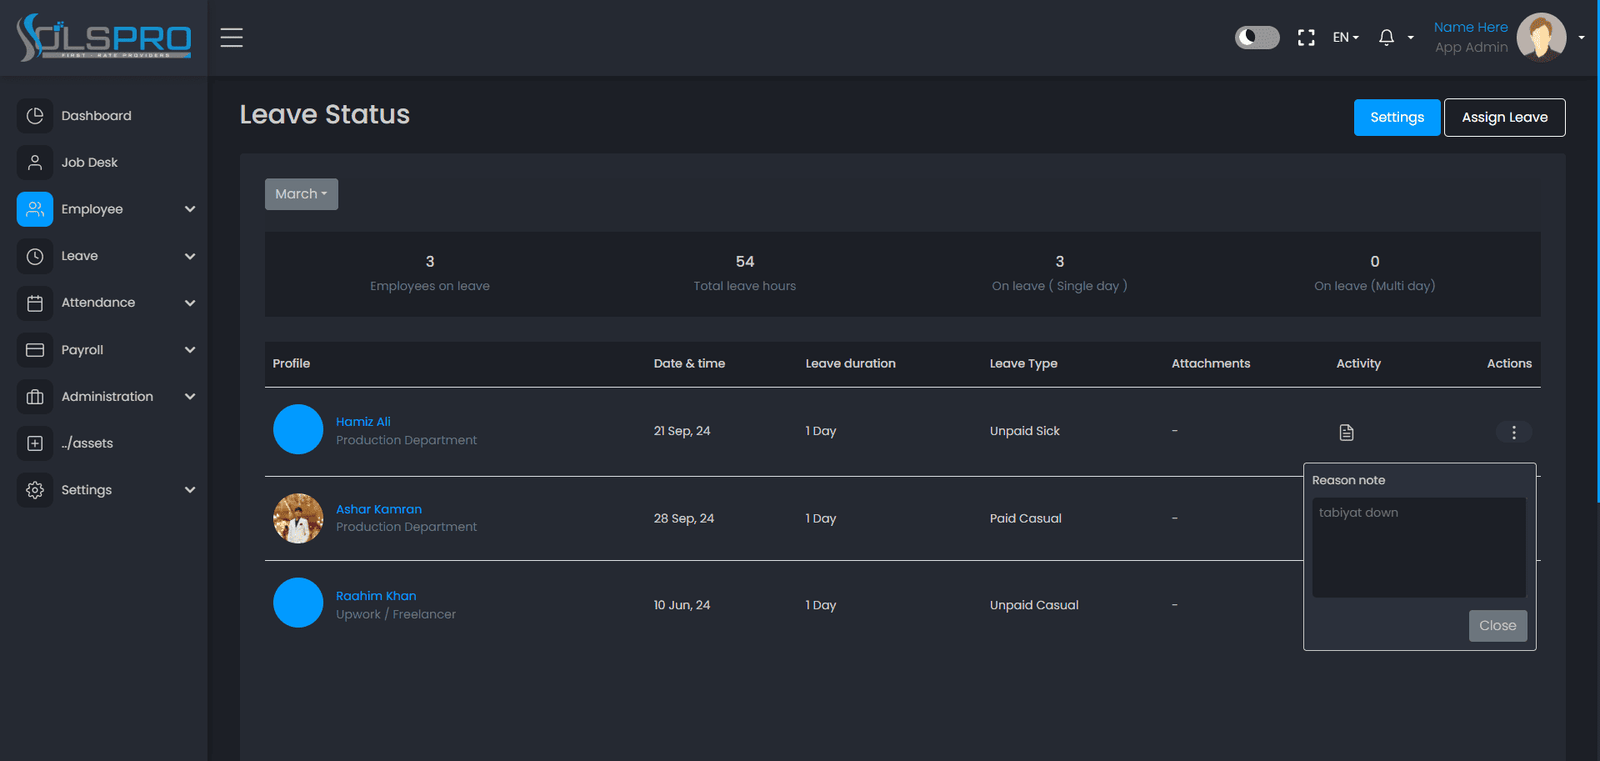Open the three-dot actions menu for Hamiz Ali
Screen dimensions: 1600x761
(x=1514, y=432)
